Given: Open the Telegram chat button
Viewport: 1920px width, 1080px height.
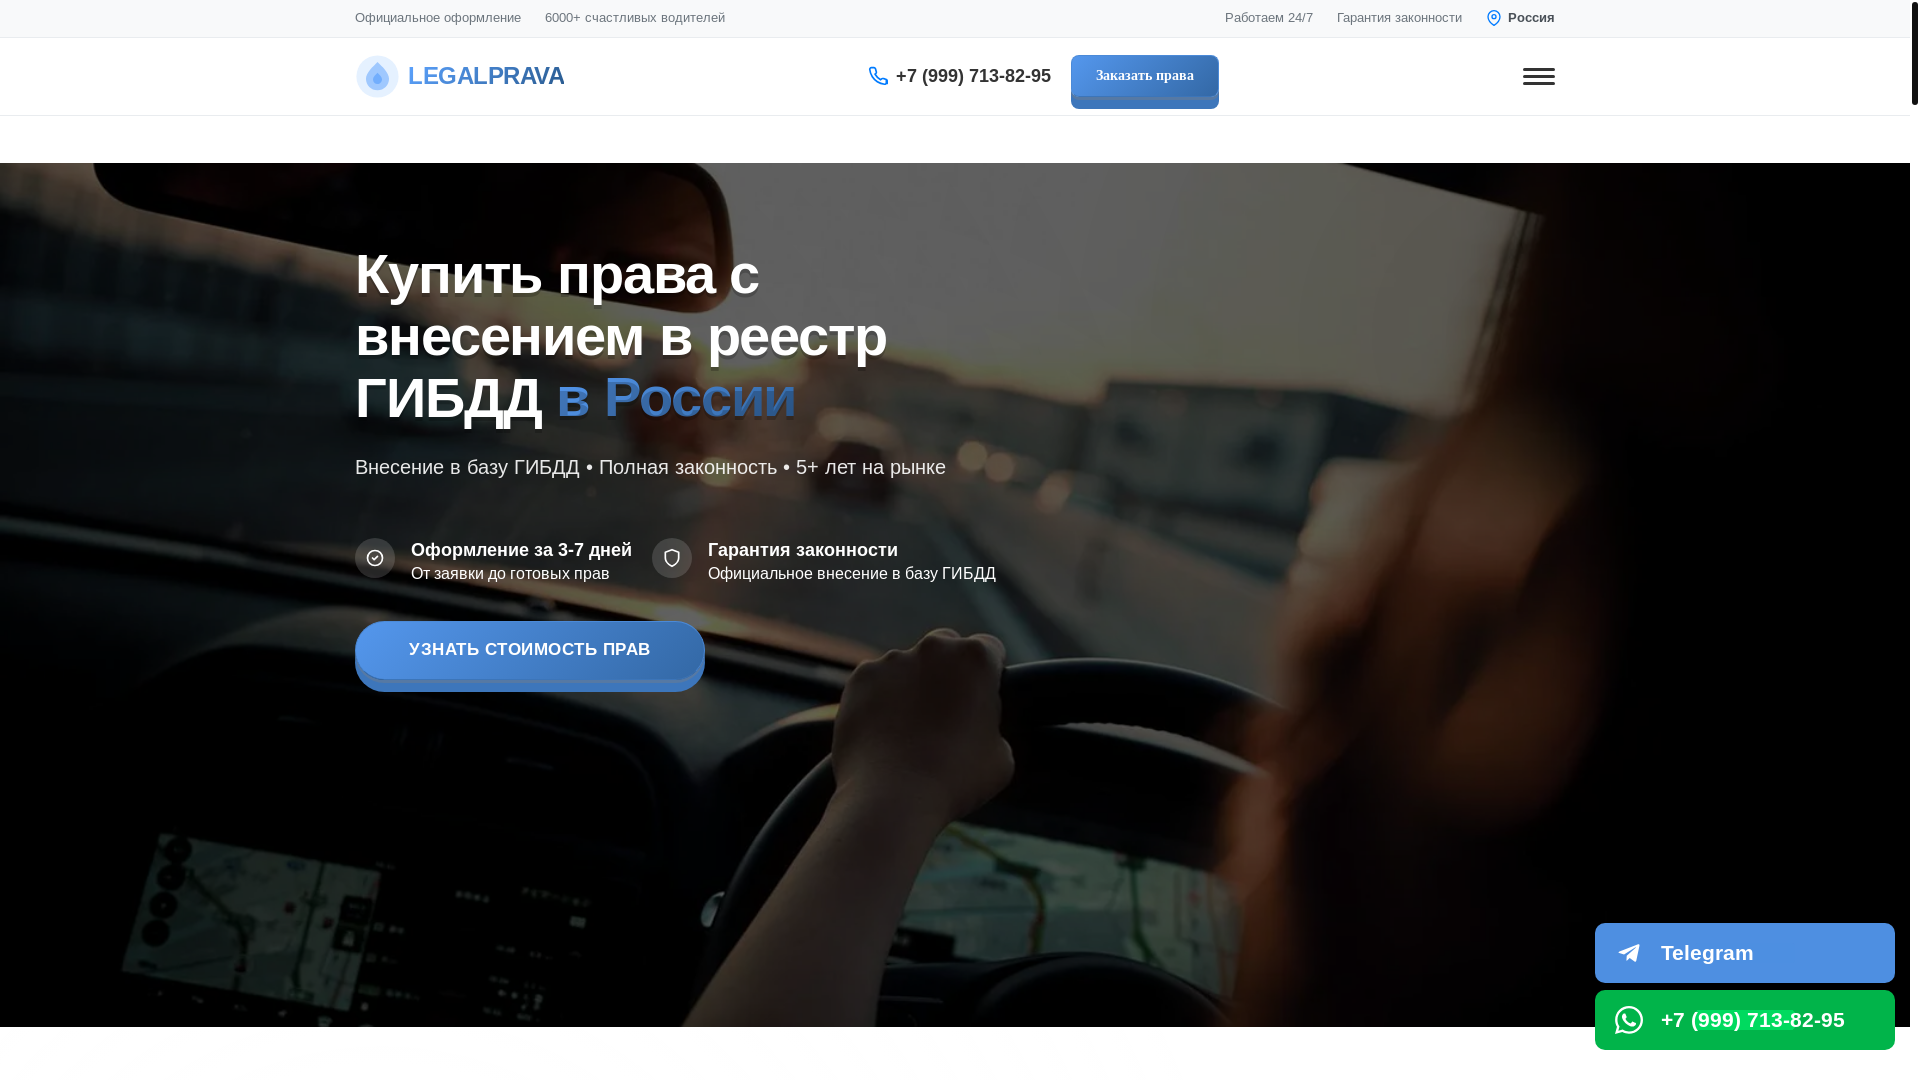Looking at the screenshot, I should click(1745, 953).
